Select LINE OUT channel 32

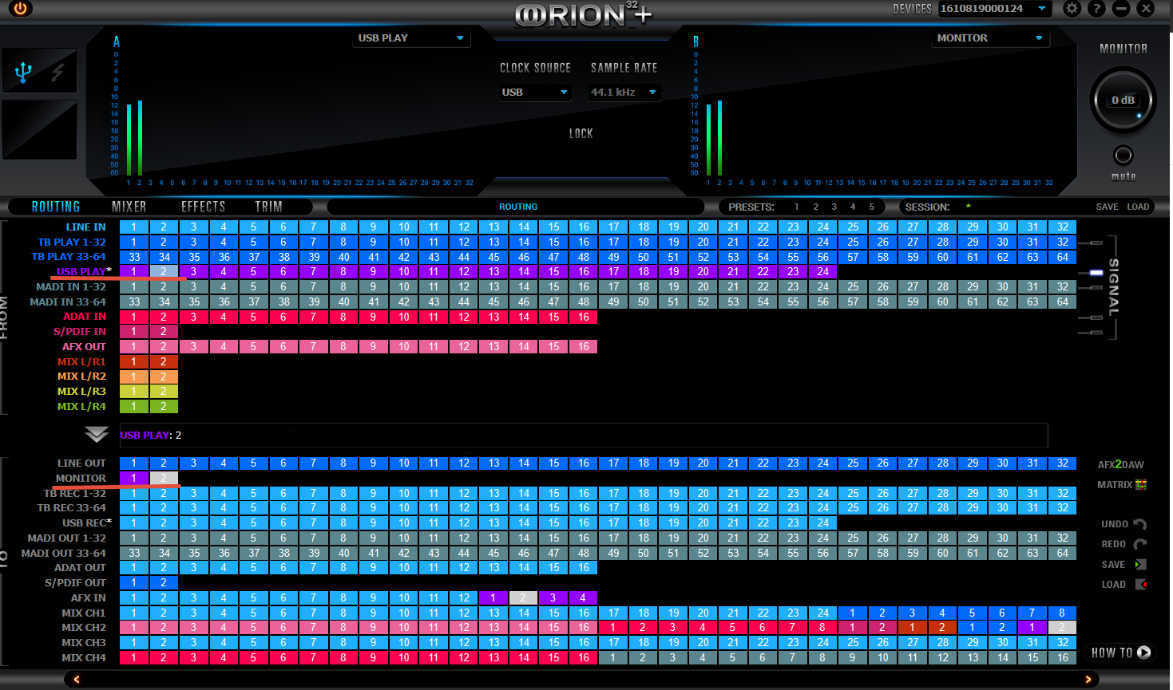1062,463
